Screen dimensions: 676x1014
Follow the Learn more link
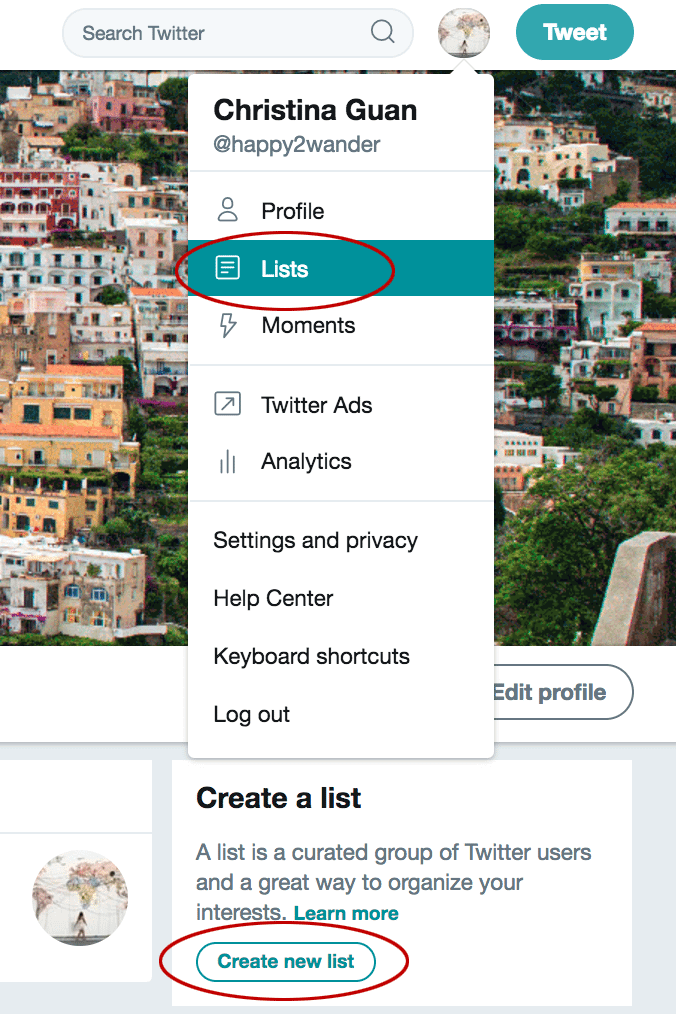346,913
